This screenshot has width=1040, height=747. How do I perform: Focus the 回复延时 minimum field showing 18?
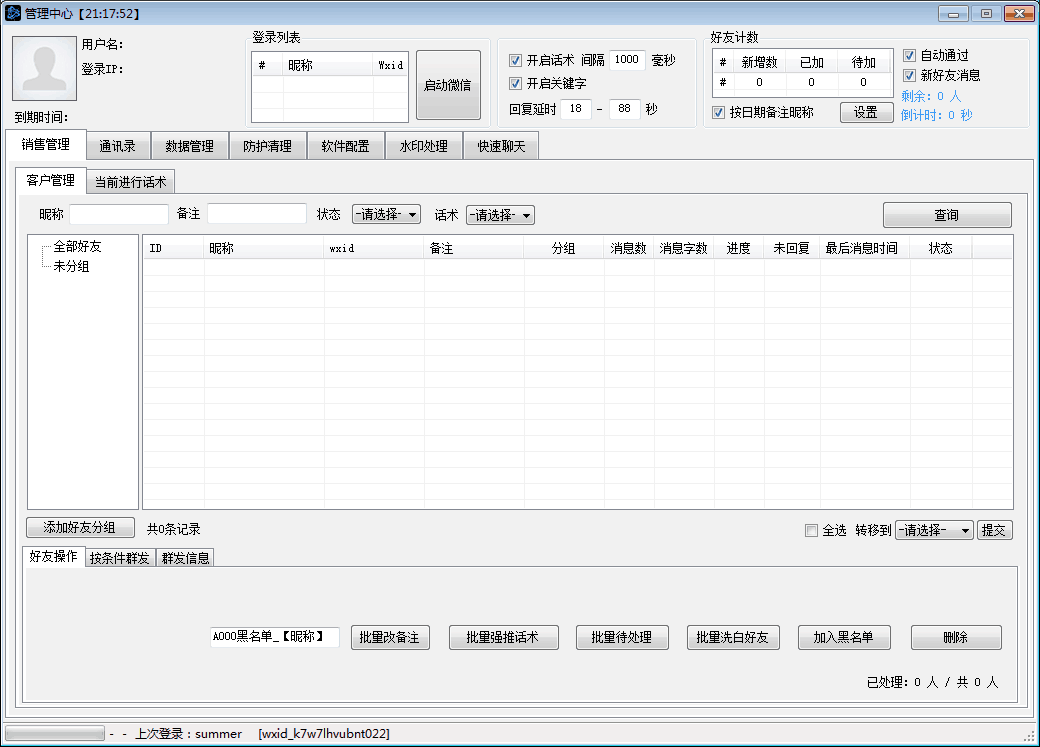coord(576,109)
